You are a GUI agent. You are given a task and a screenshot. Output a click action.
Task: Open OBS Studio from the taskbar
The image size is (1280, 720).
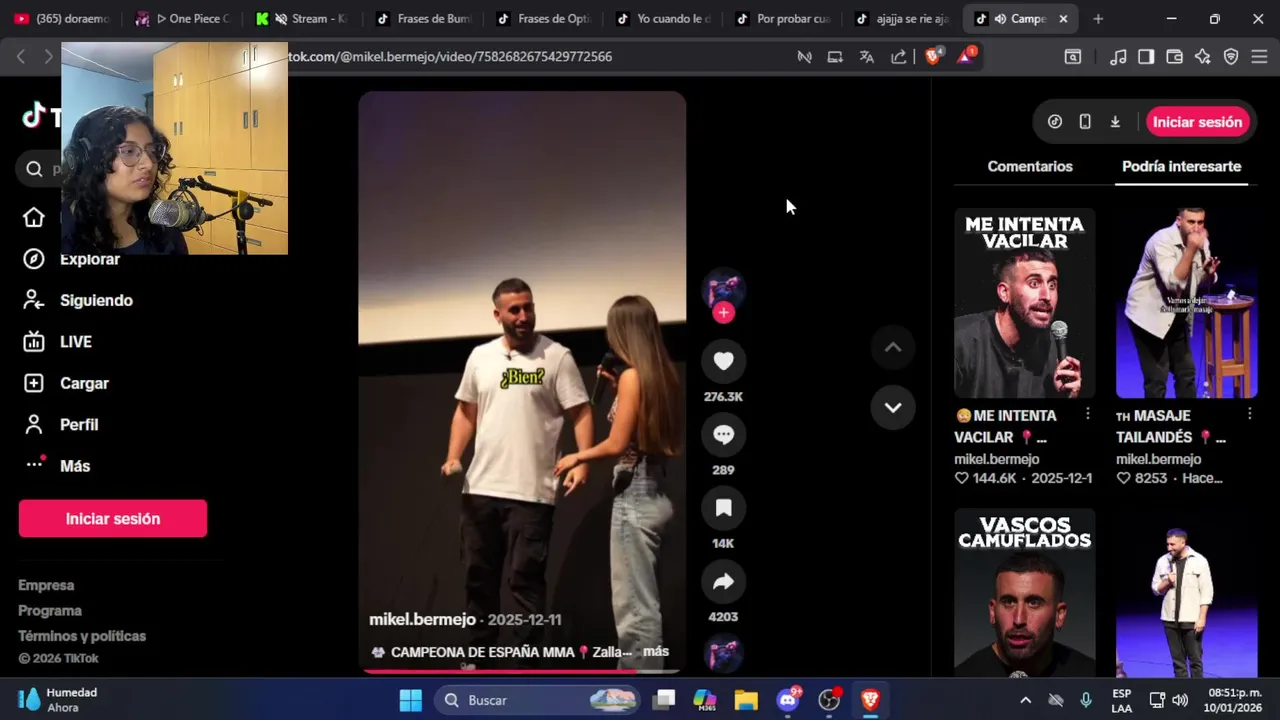tap(829, 700)
